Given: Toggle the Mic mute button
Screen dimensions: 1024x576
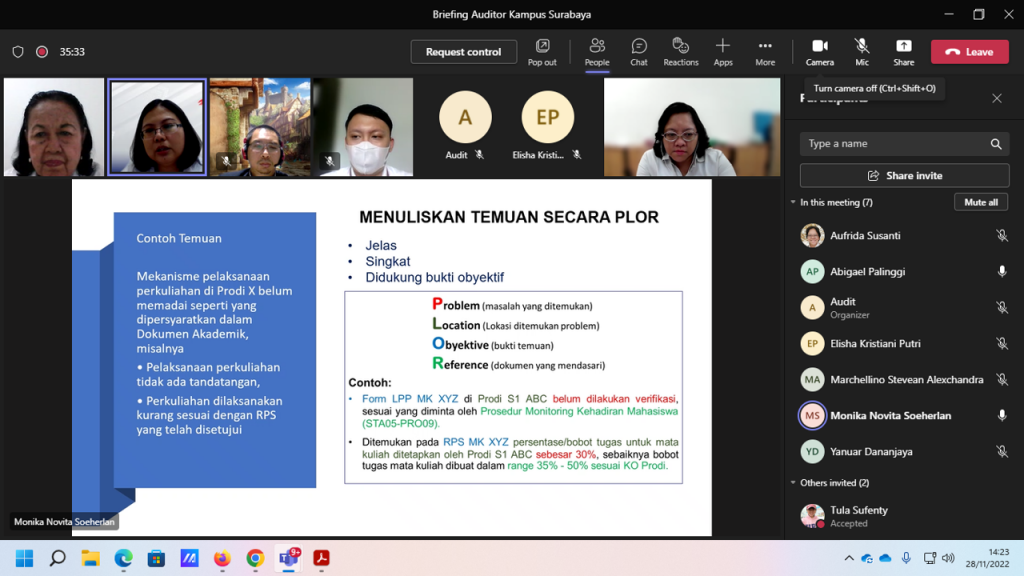Looking at the screenshot, I should coord(861,51).
